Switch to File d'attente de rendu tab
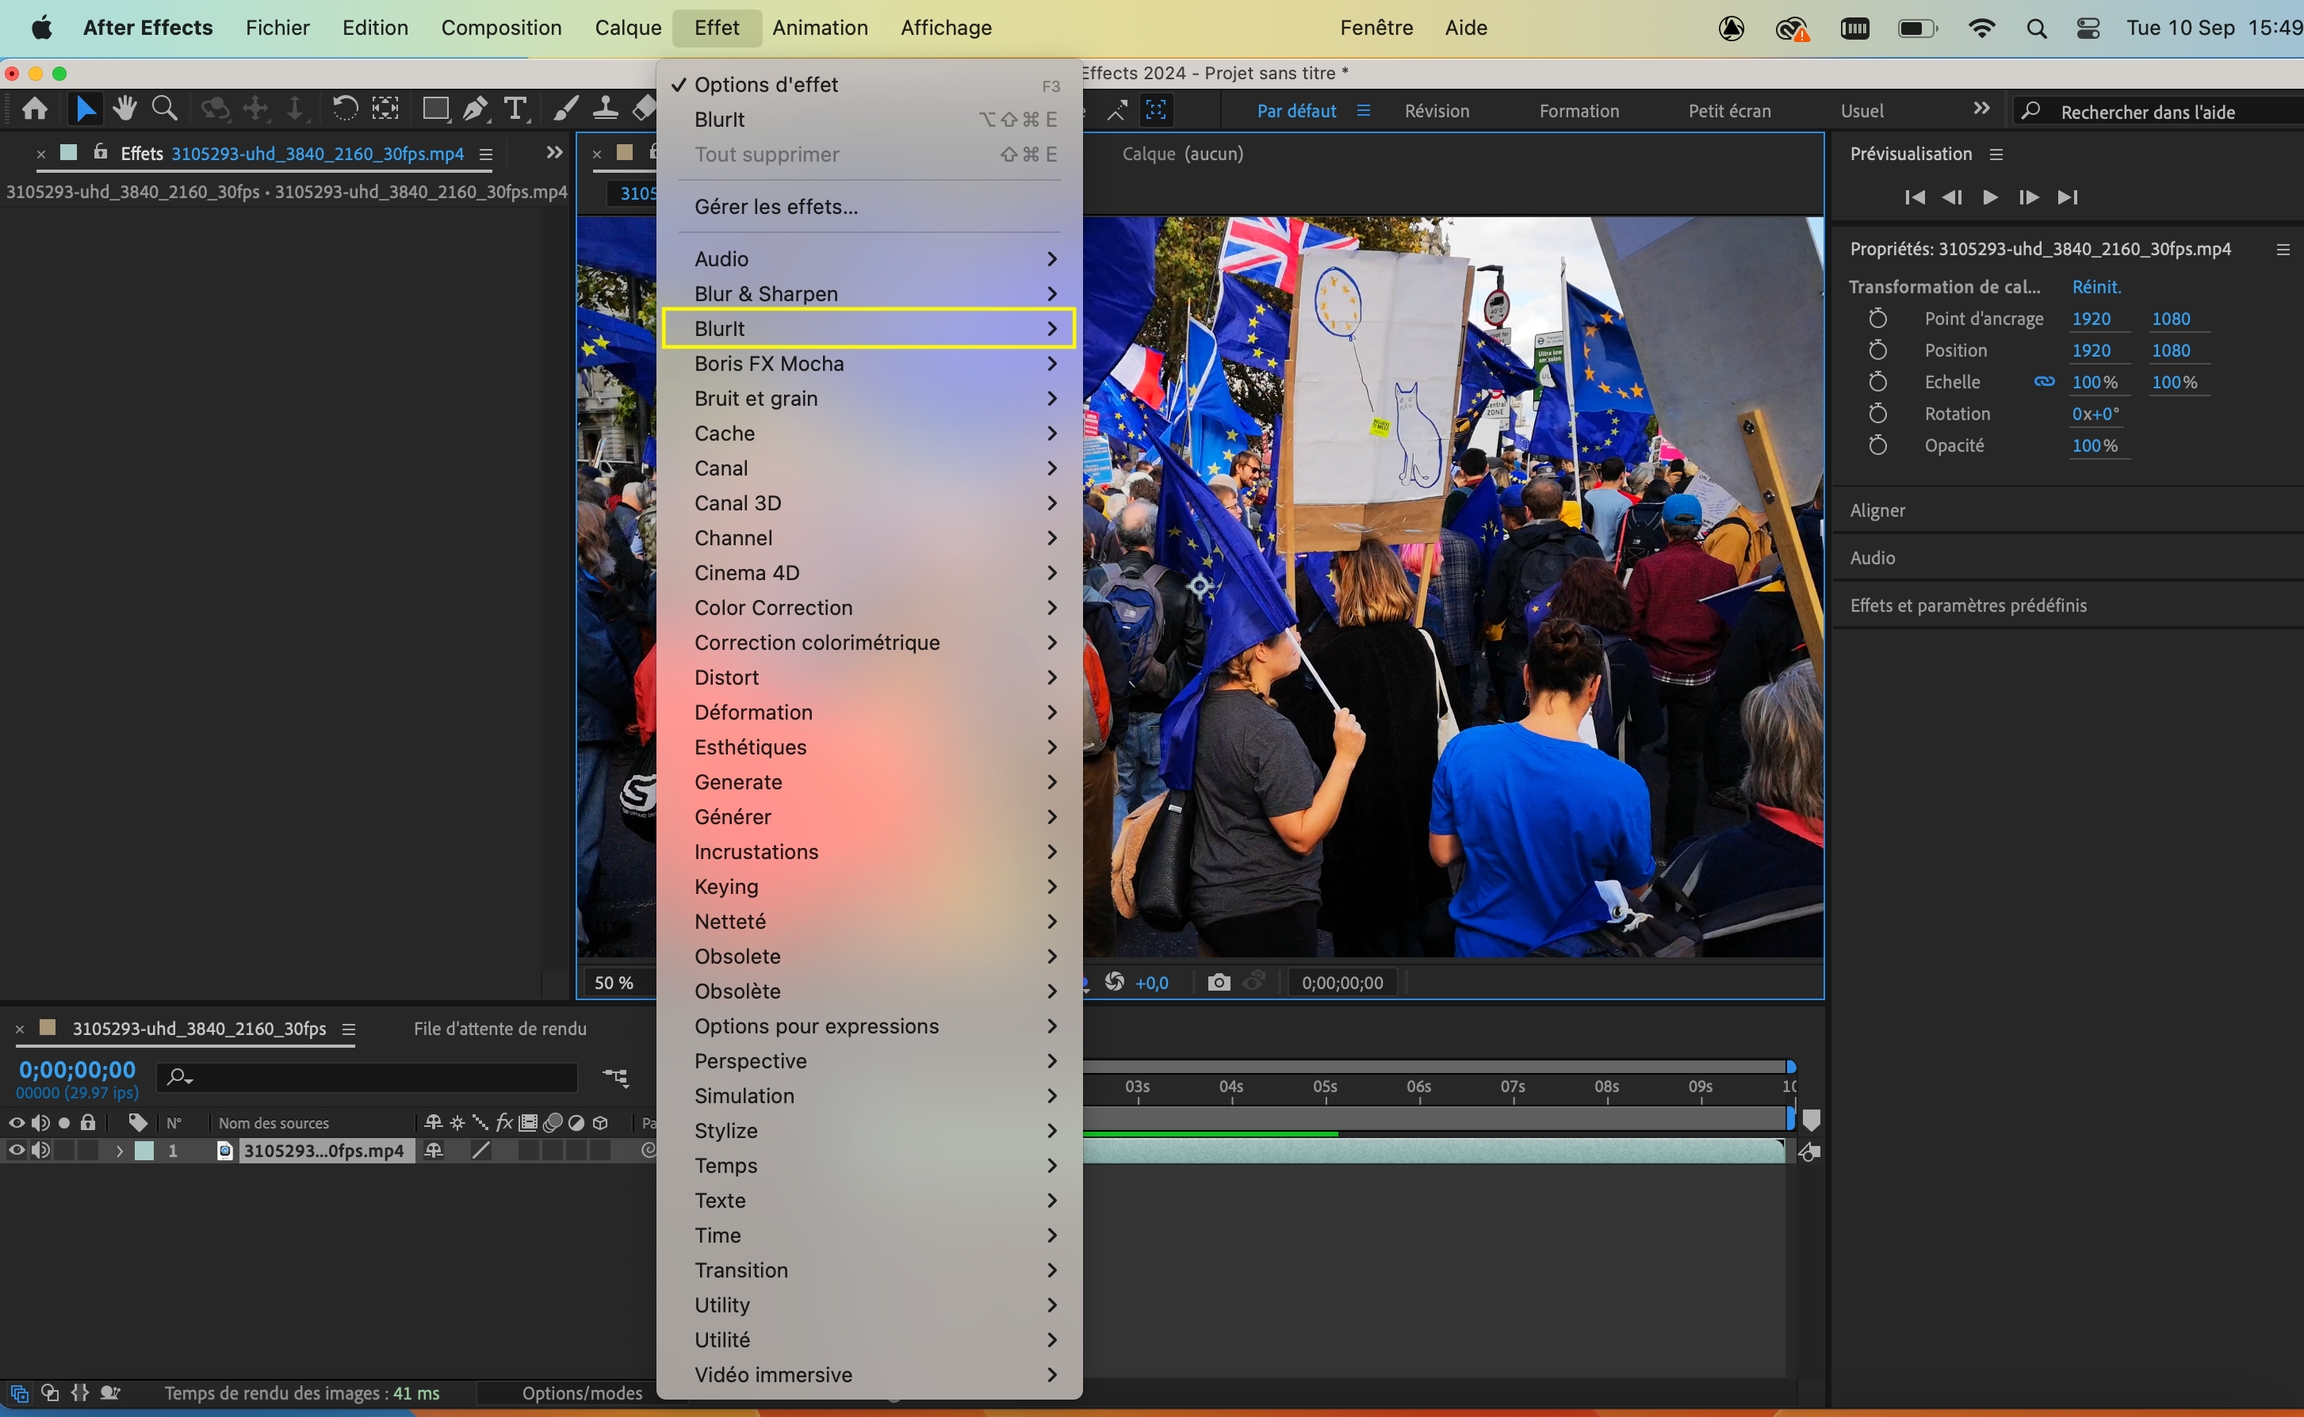The width and height of the screenshot is (2304, 1417). tap(500, 1028)
